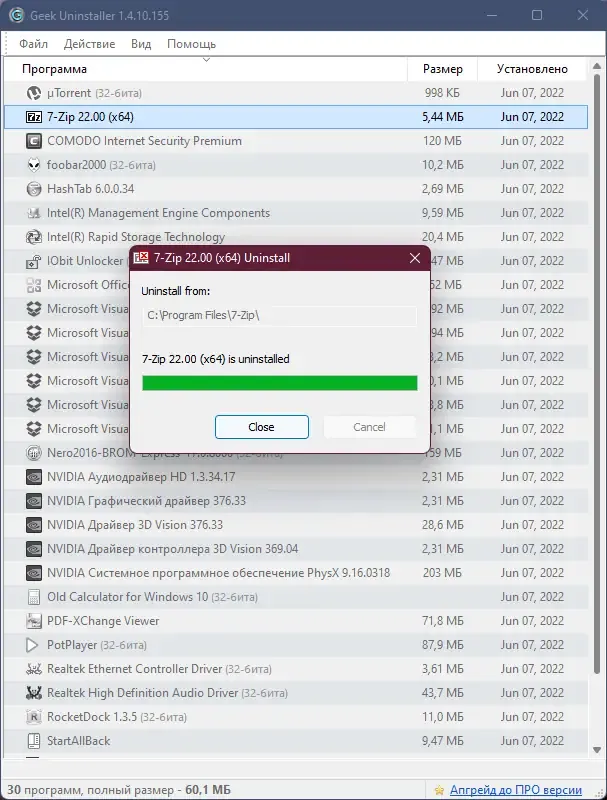607x800 pixels.
Task: Click the green uninstall progress bar
Action: [280, 383]
